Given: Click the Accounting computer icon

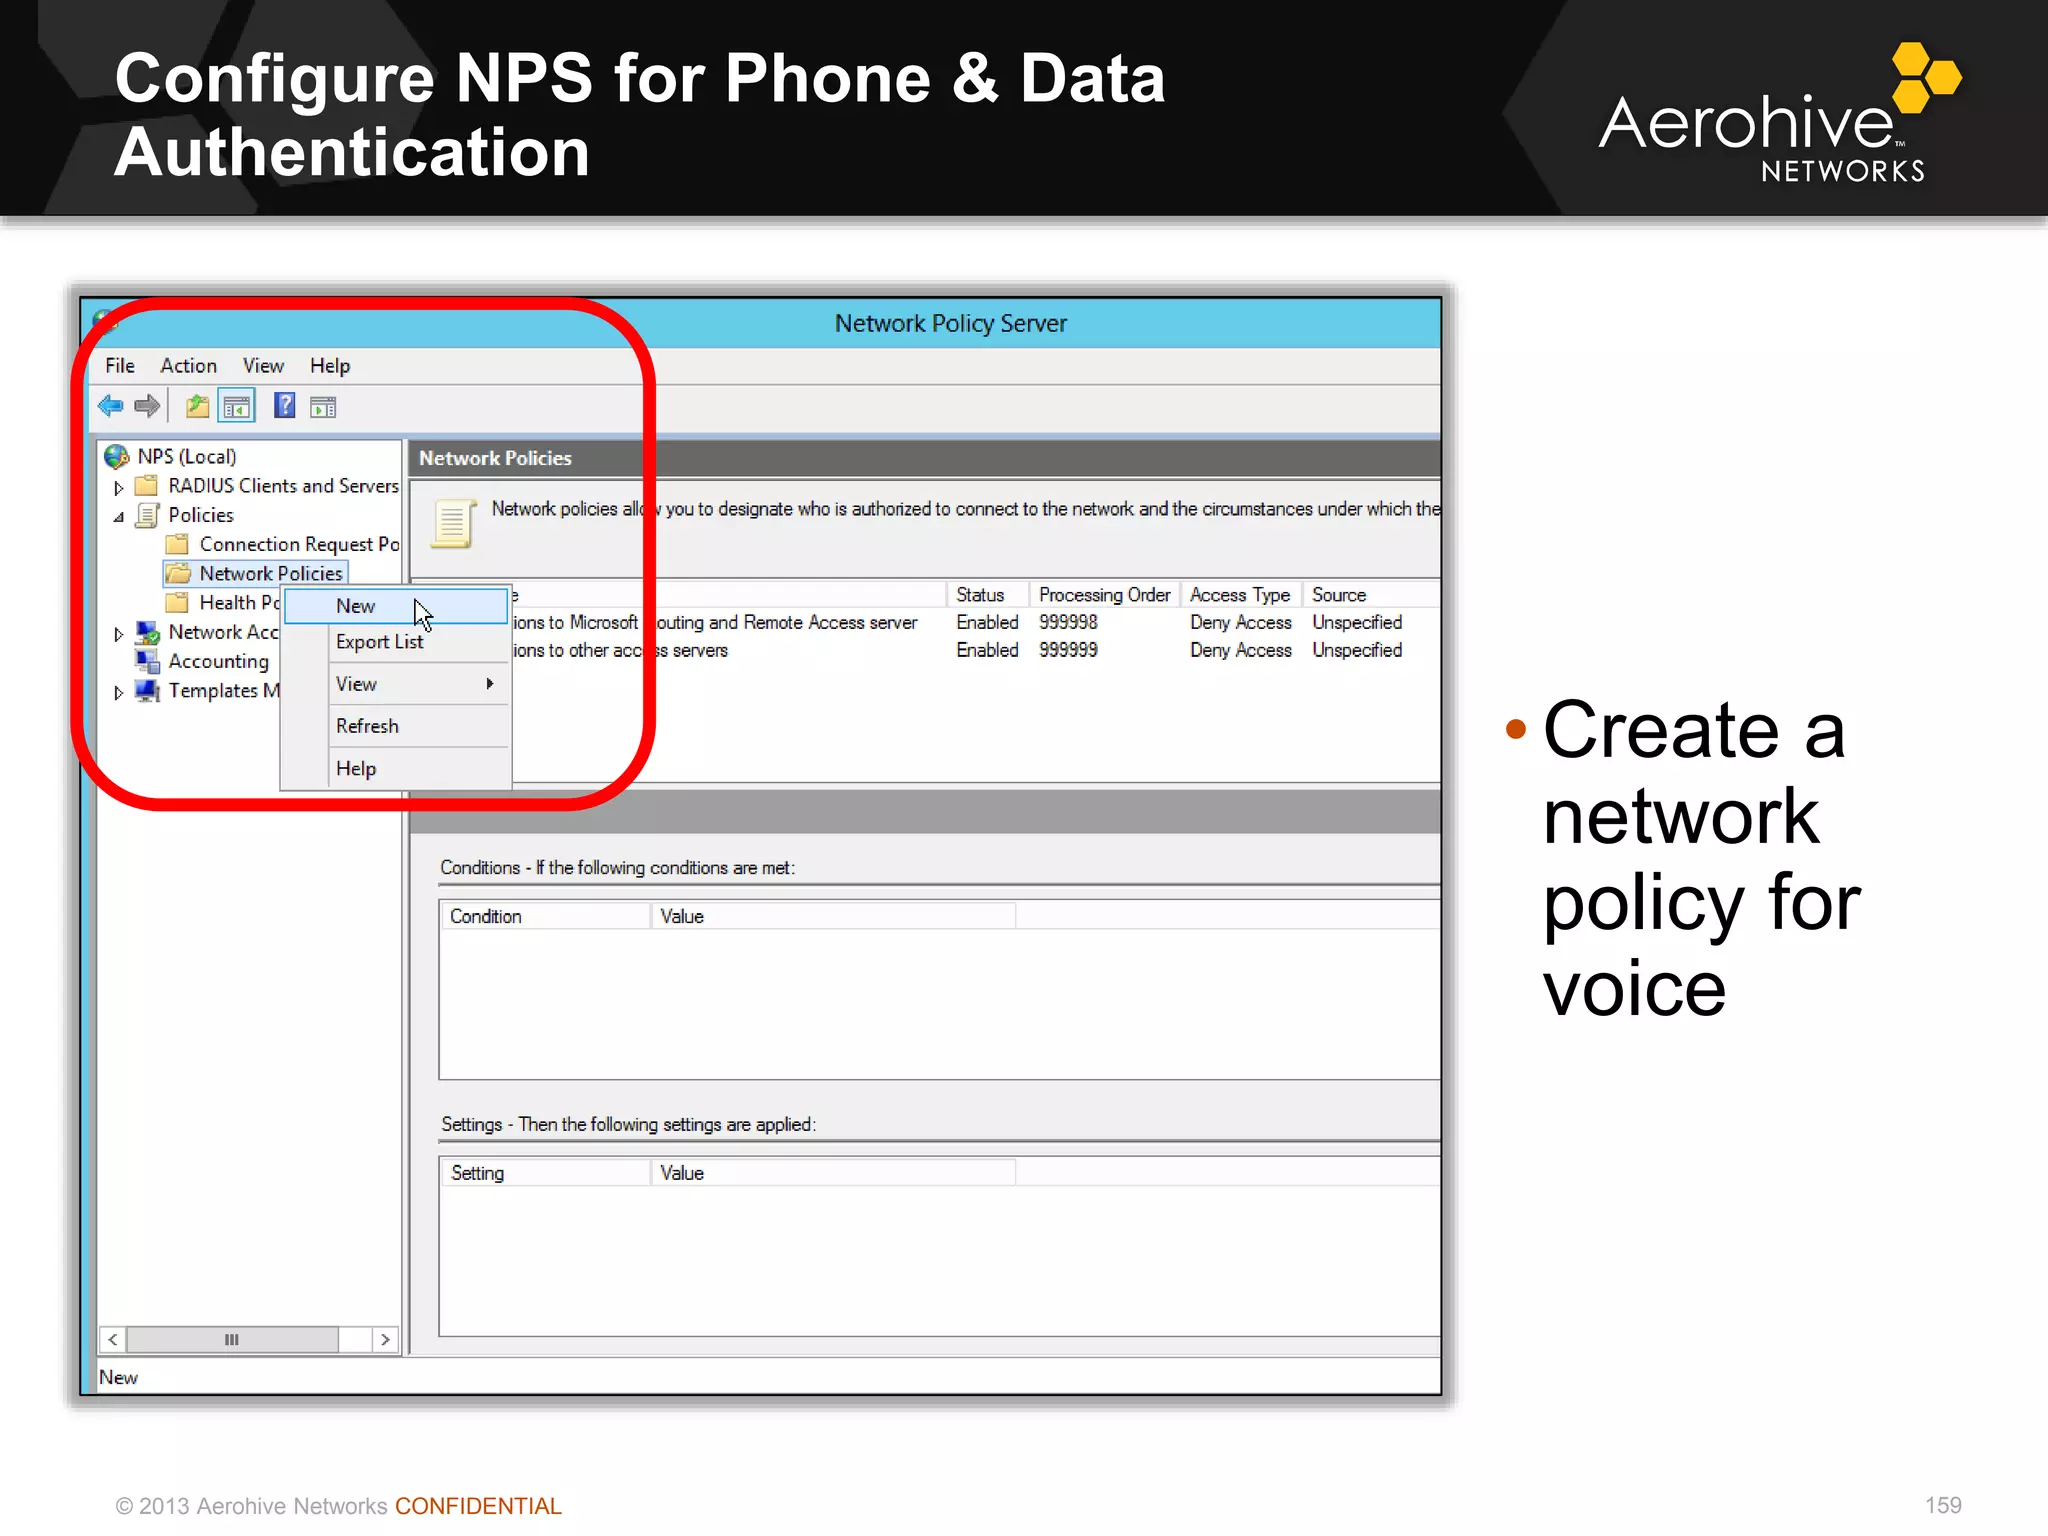Looking at the screenshot, I should coord(148,661).
